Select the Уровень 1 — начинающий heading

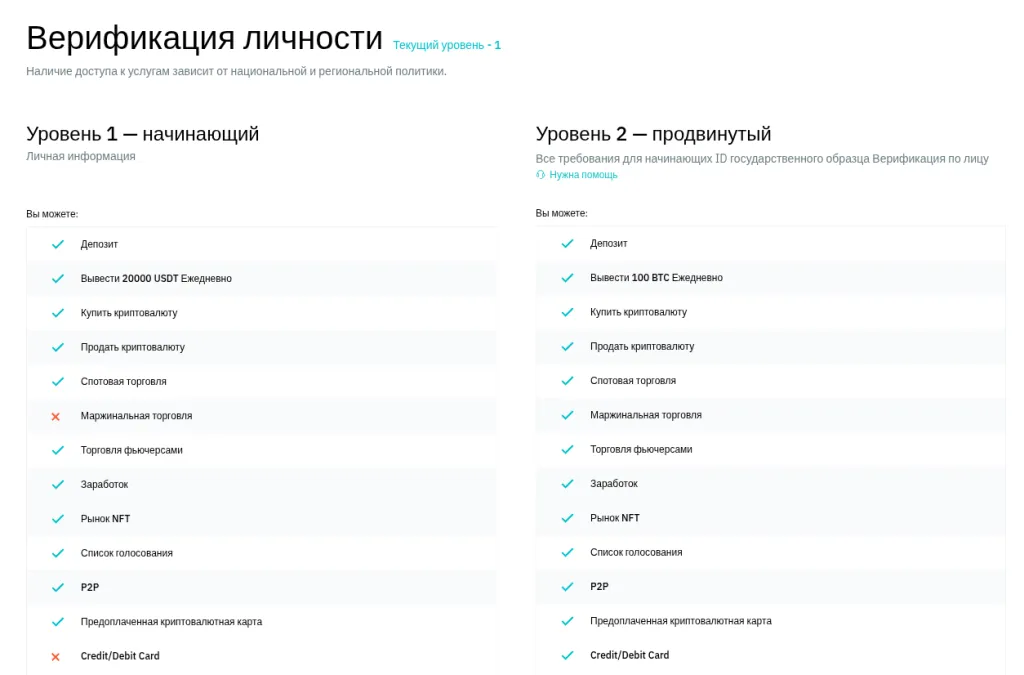tap(143, 134)
